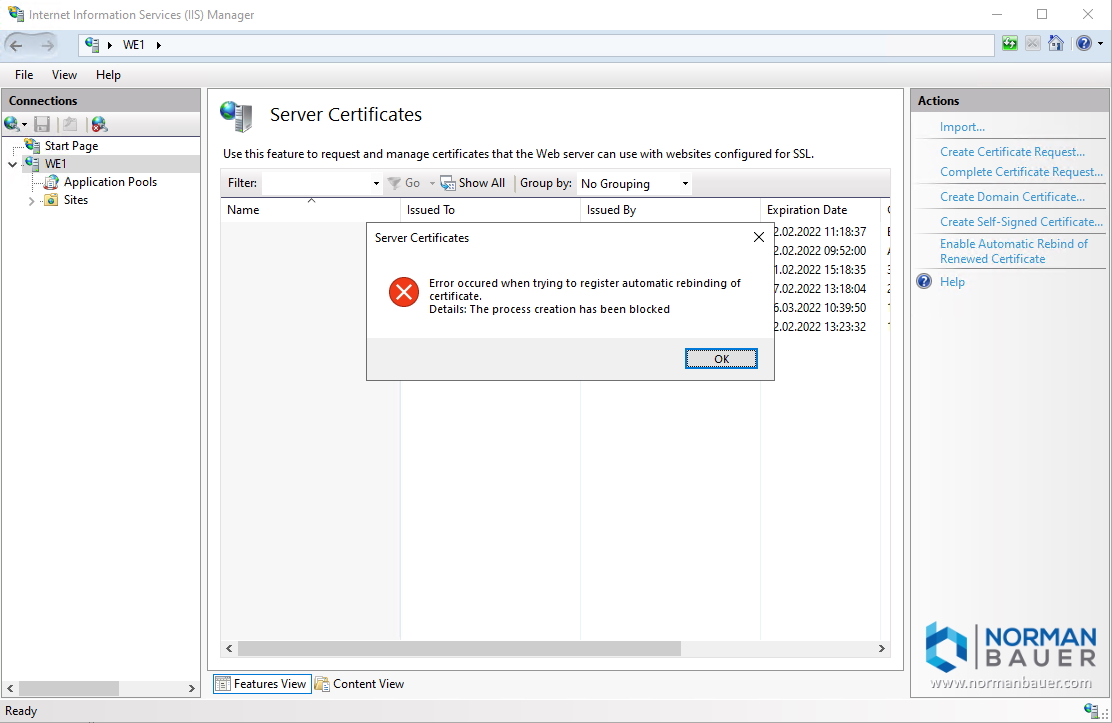The height and width of the screenshot is (723, 1112).
Task: Click Create Self-Signed Certificate... link
Action: click(x=1021, y=221)
